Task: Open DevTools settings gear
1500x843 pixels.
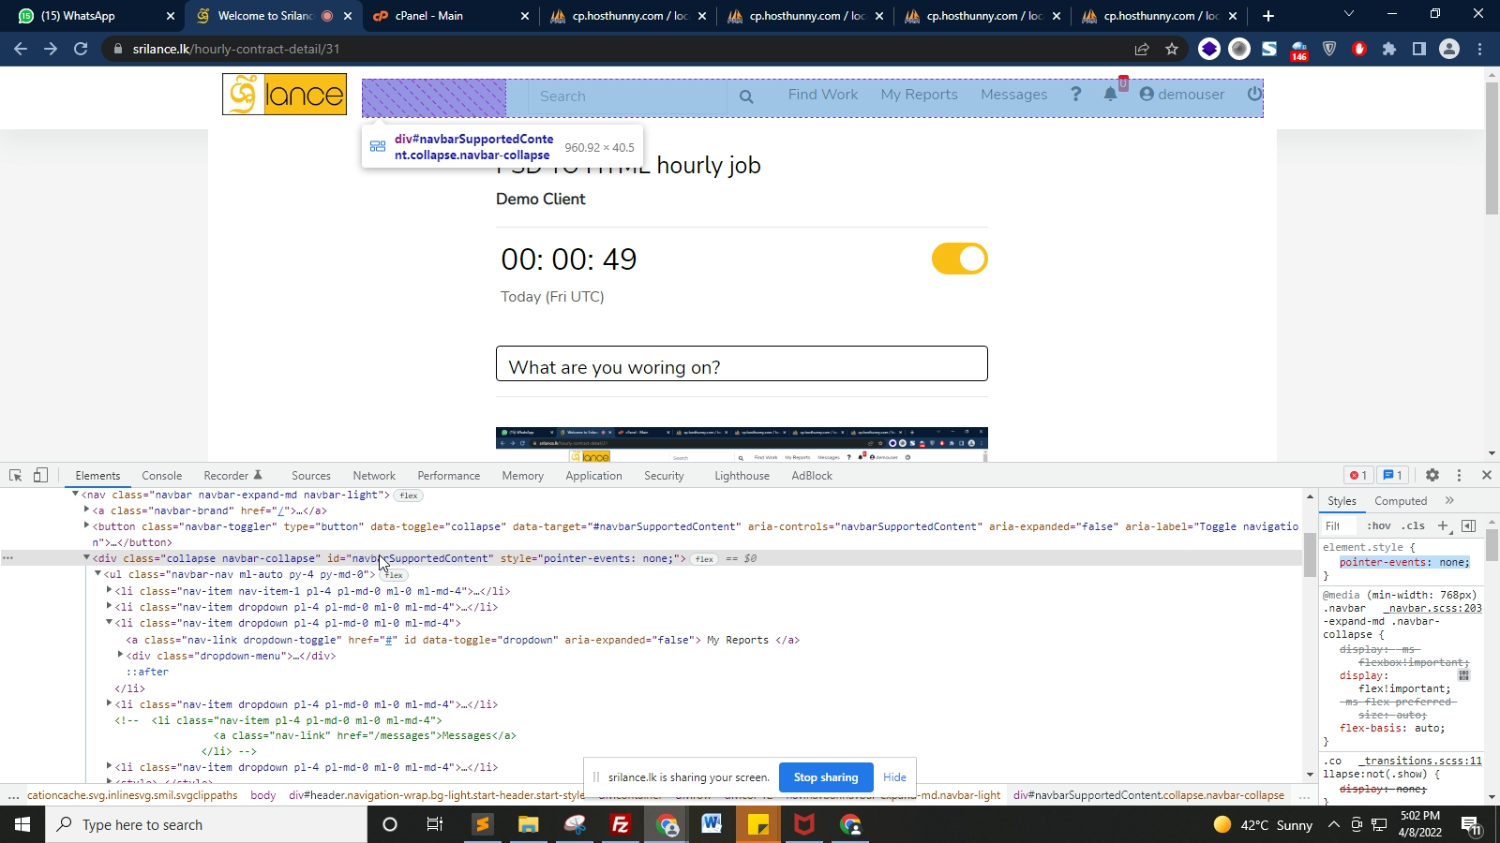Action: (x=1432, y=476)
